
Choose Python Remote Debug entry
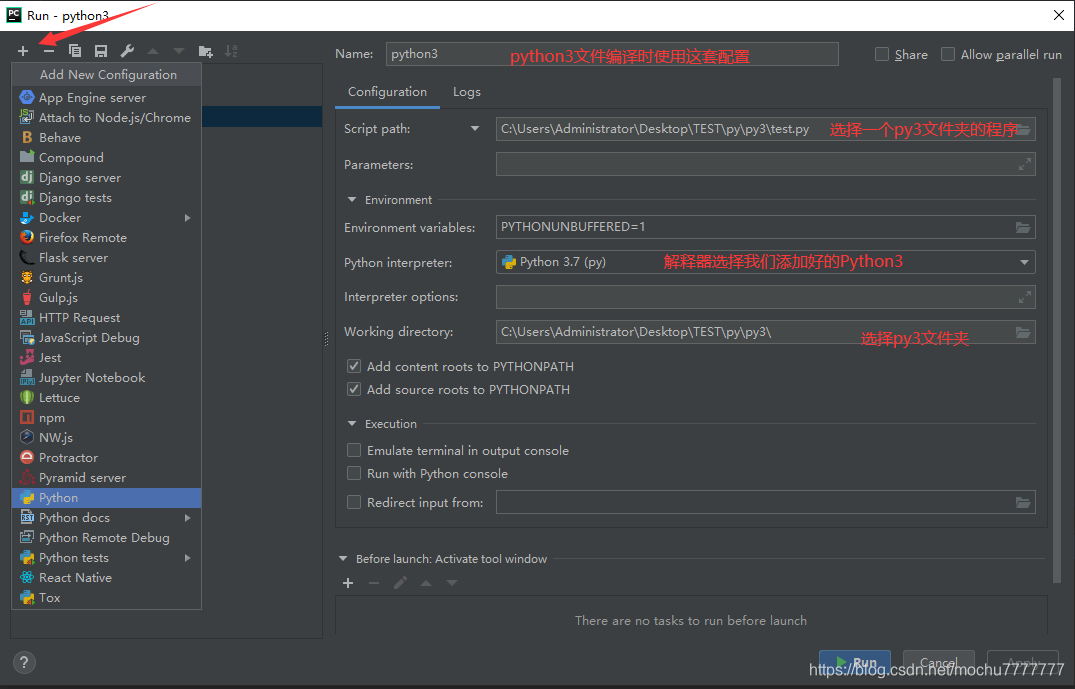(106, 537)
